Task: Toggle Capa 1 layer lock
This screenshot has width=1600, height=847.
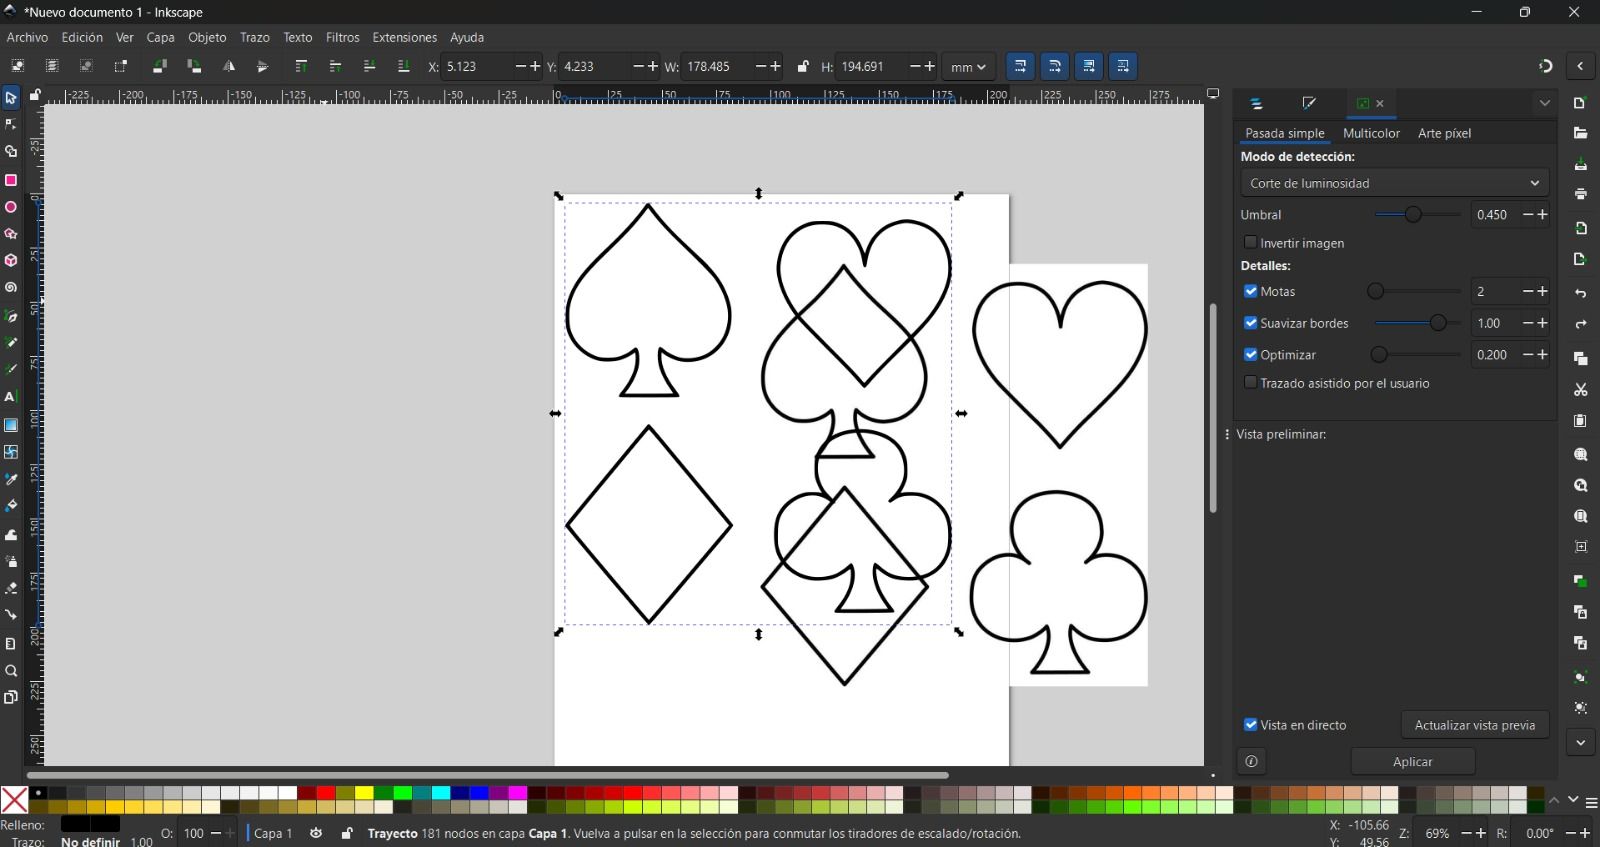Action: (x=347, y=833)
